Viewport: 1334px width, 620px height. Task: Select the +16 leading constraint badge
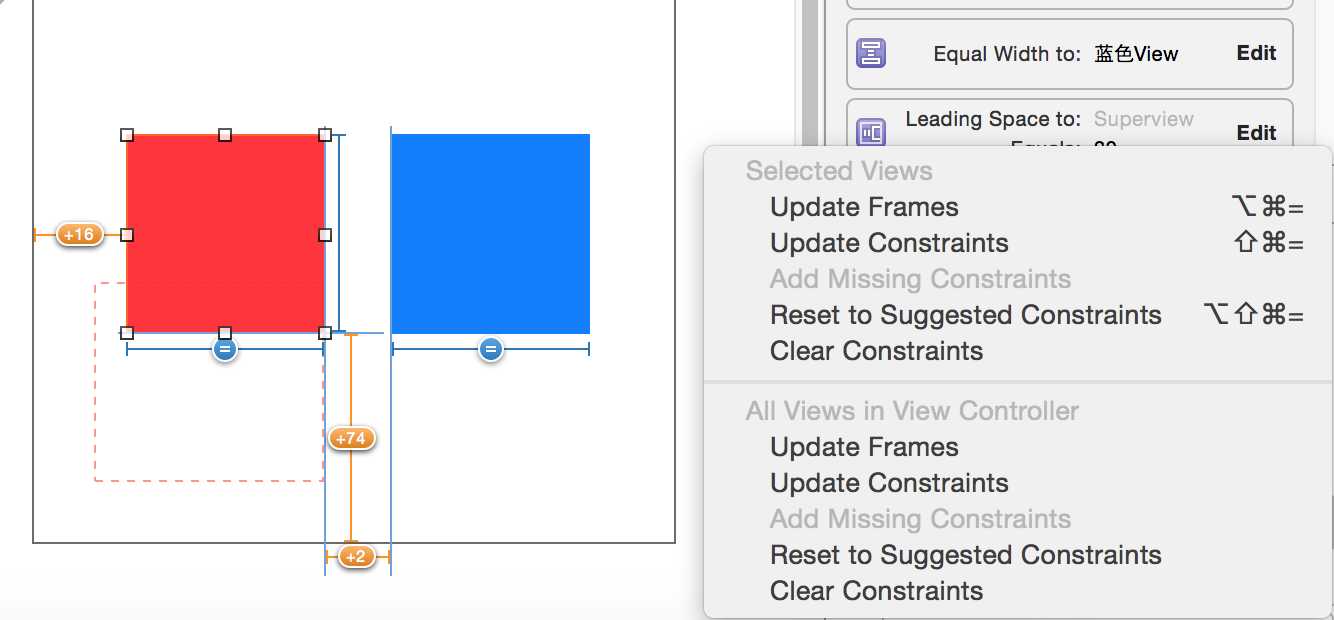click(x=78, y=235)
